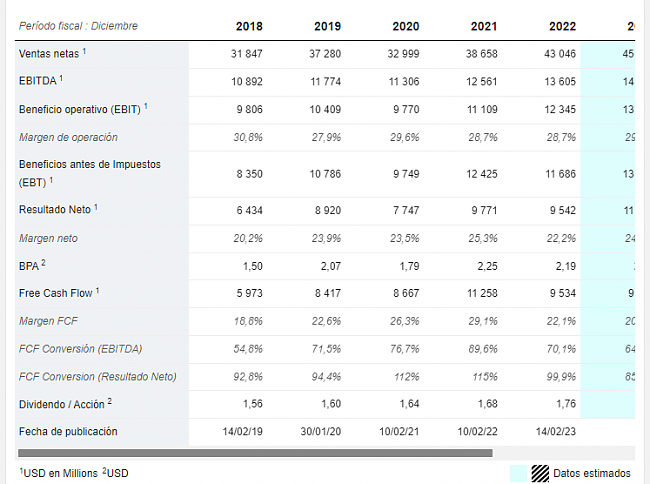Screen dimensions: 650x484
Task: Click the 2019 EBITDA value 11 774
Action: (325, 82)
